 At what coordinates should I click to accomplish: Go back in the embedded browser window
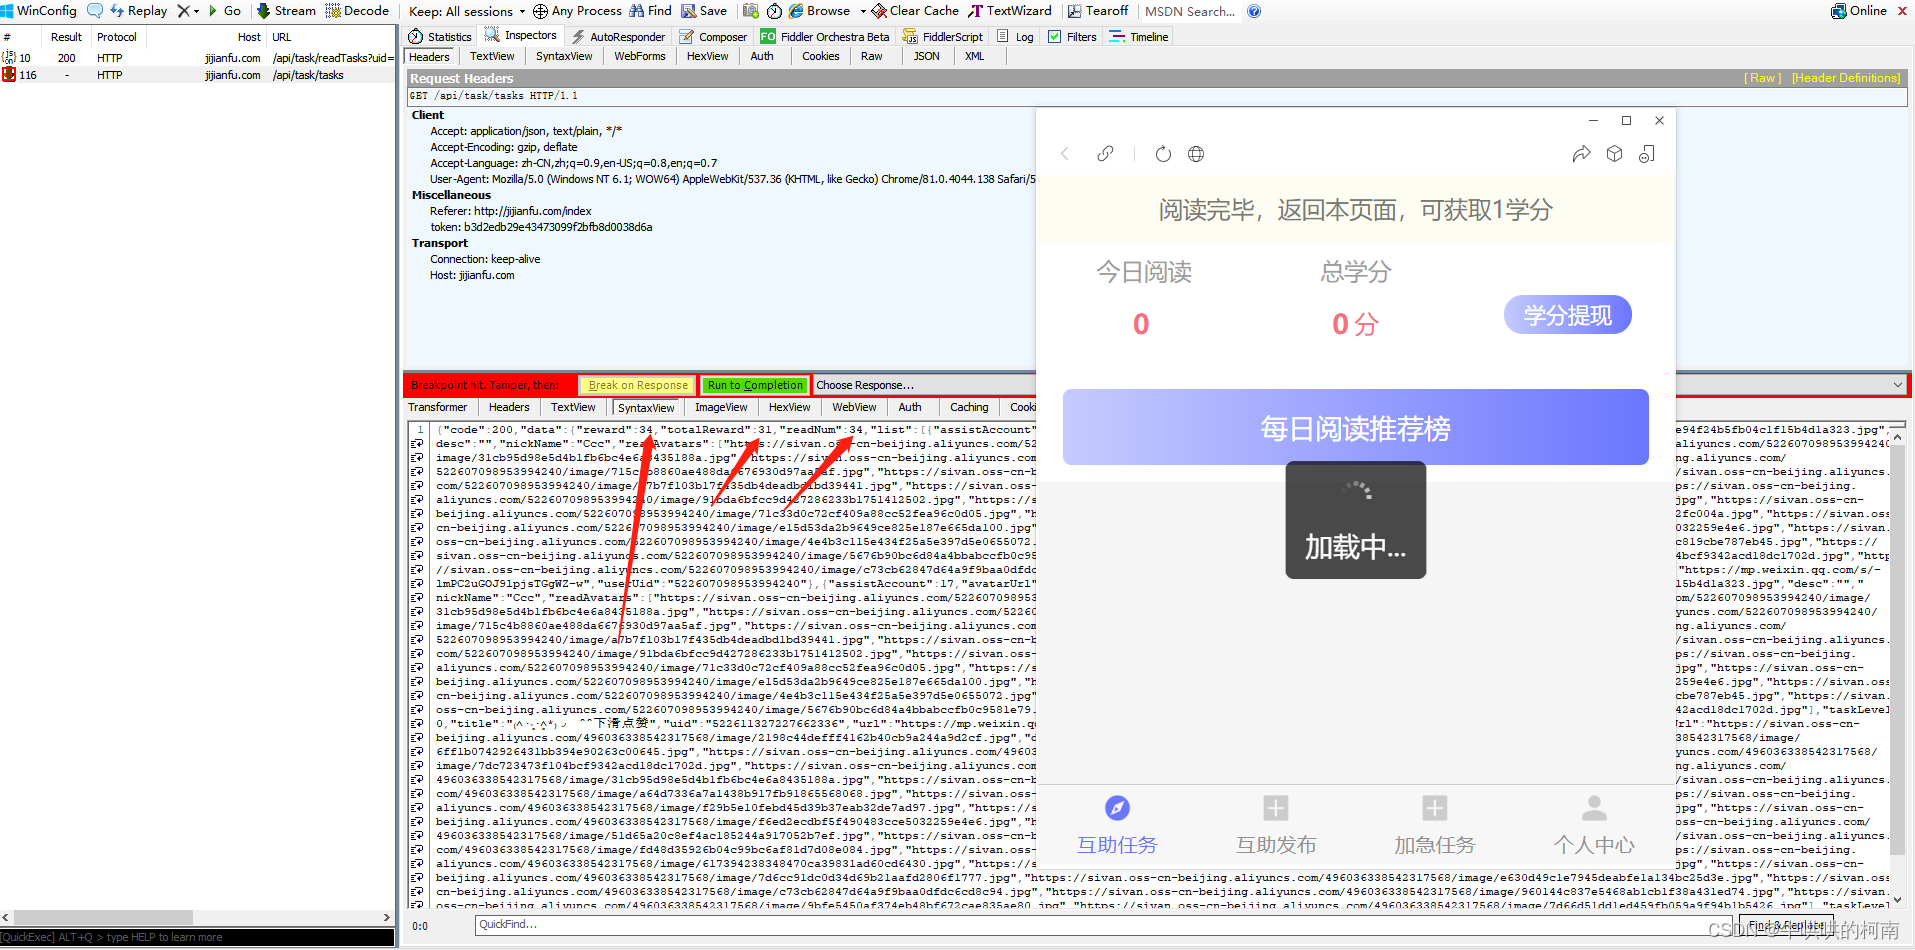(1065, 154)
